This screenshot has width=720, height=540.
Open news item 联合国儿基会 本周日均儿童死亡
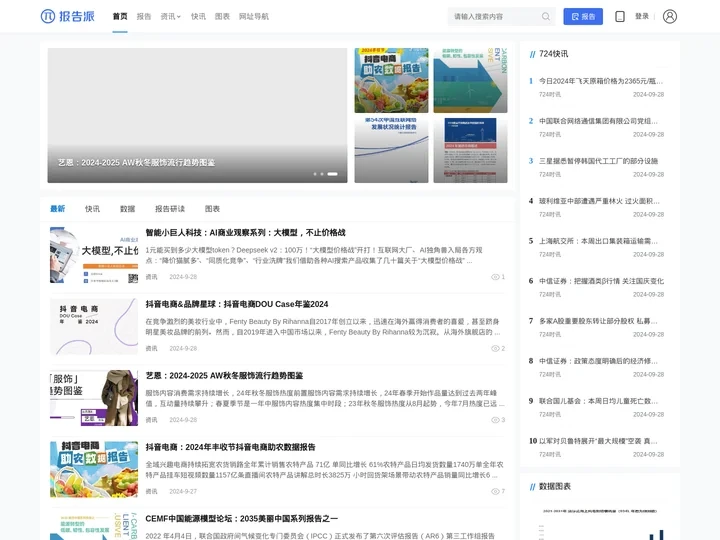(x=598, y=401)
